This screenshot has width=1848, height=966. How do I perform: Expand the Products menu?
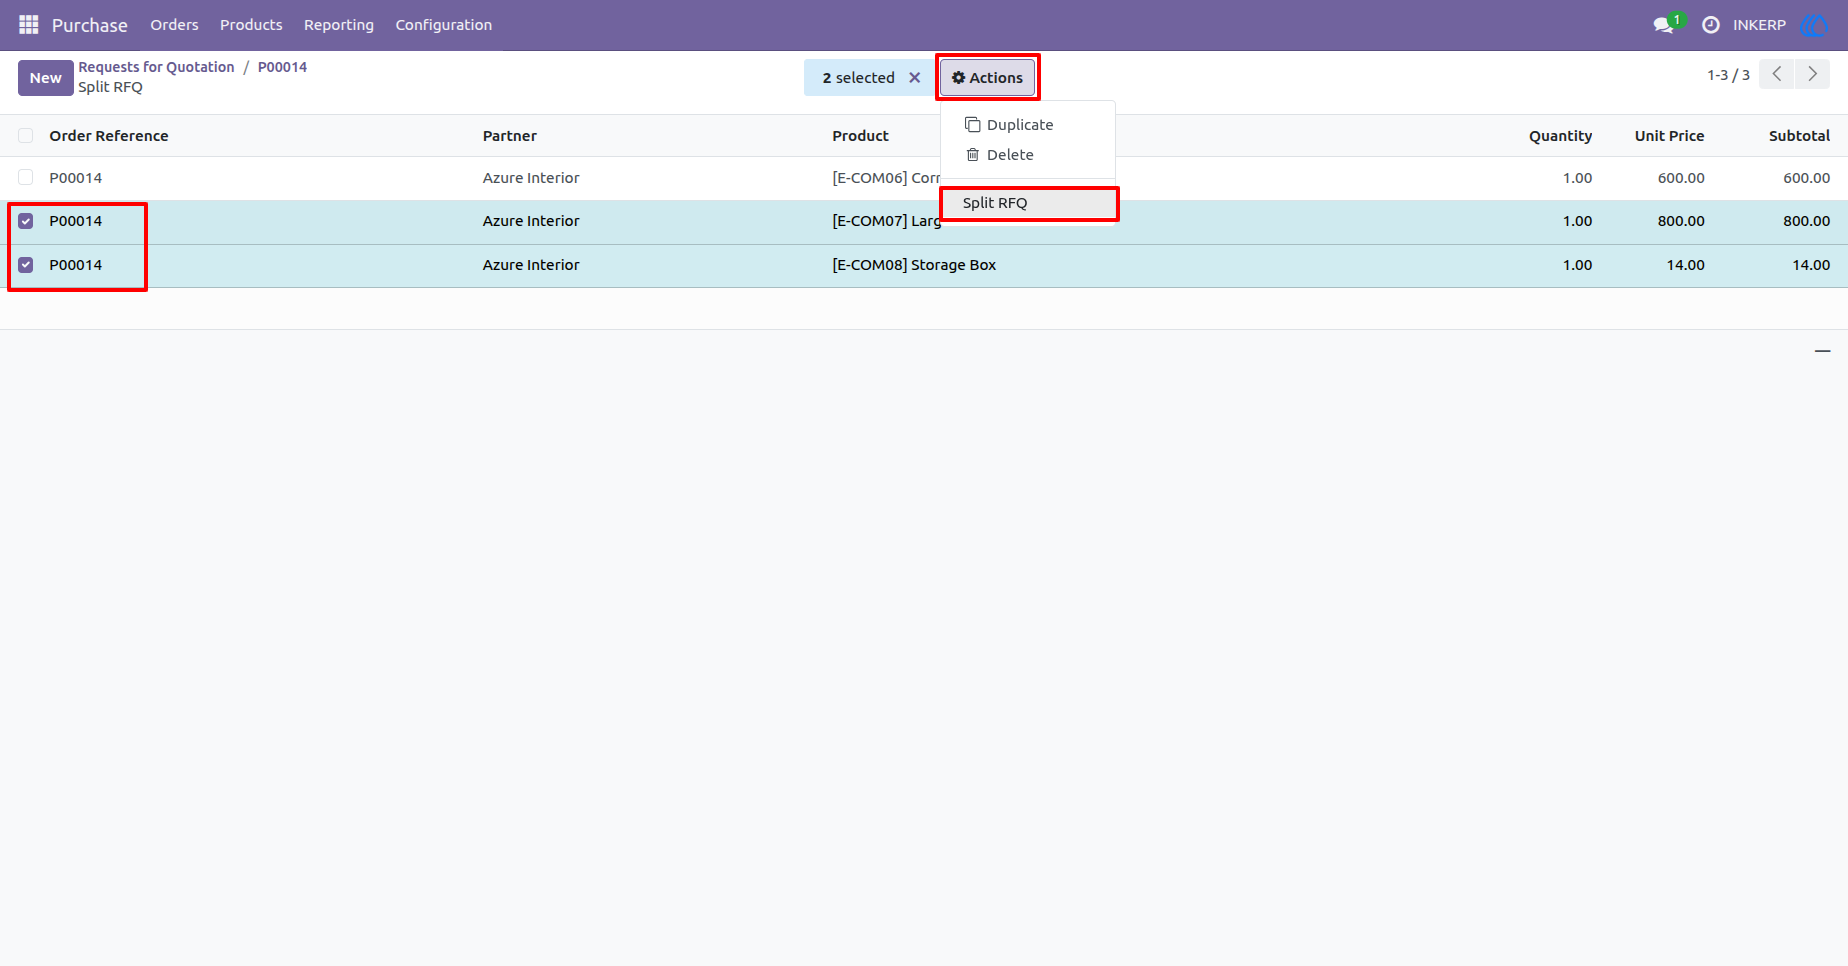[x=251, y=25]
